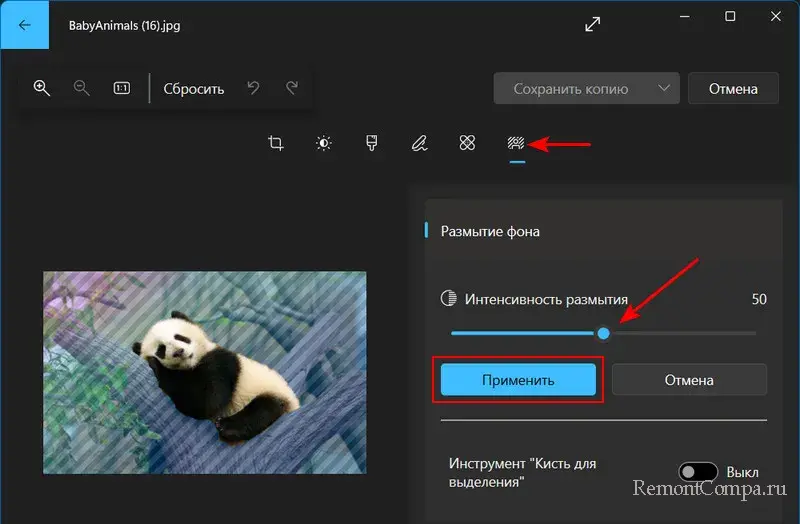800x524 pixels.
Task: Click the undo arrow icon
Action: (x=254, y=88)
